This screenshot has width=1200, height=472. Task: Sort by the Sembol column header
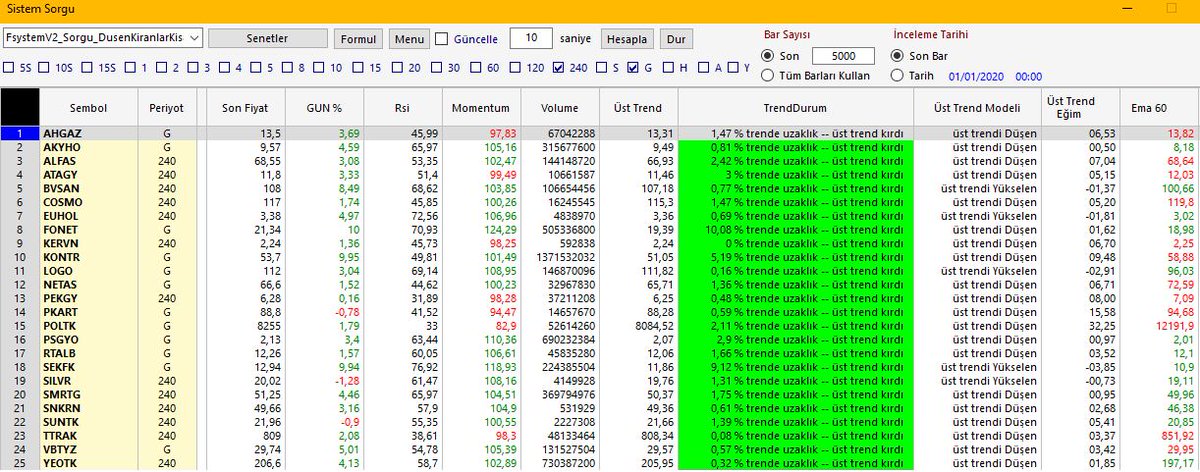point(88,107)
